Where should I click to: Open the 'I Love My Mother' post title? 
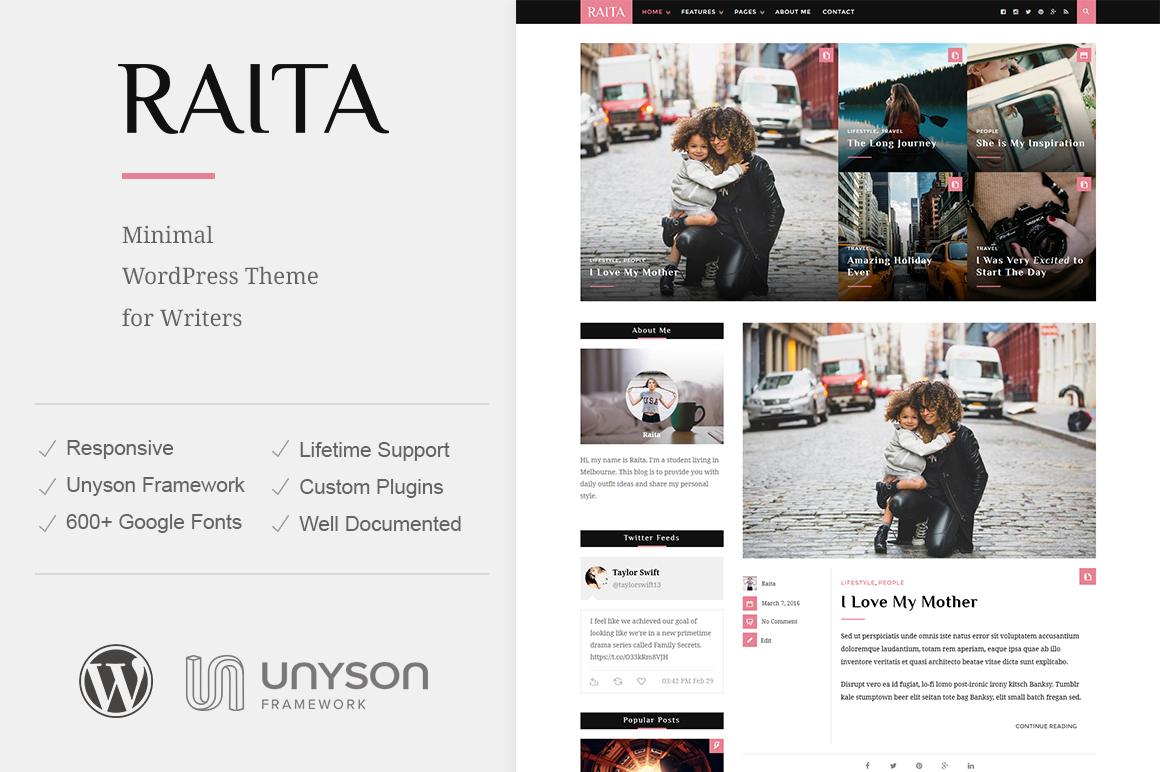pyautogui.click(x=909, y=602)
